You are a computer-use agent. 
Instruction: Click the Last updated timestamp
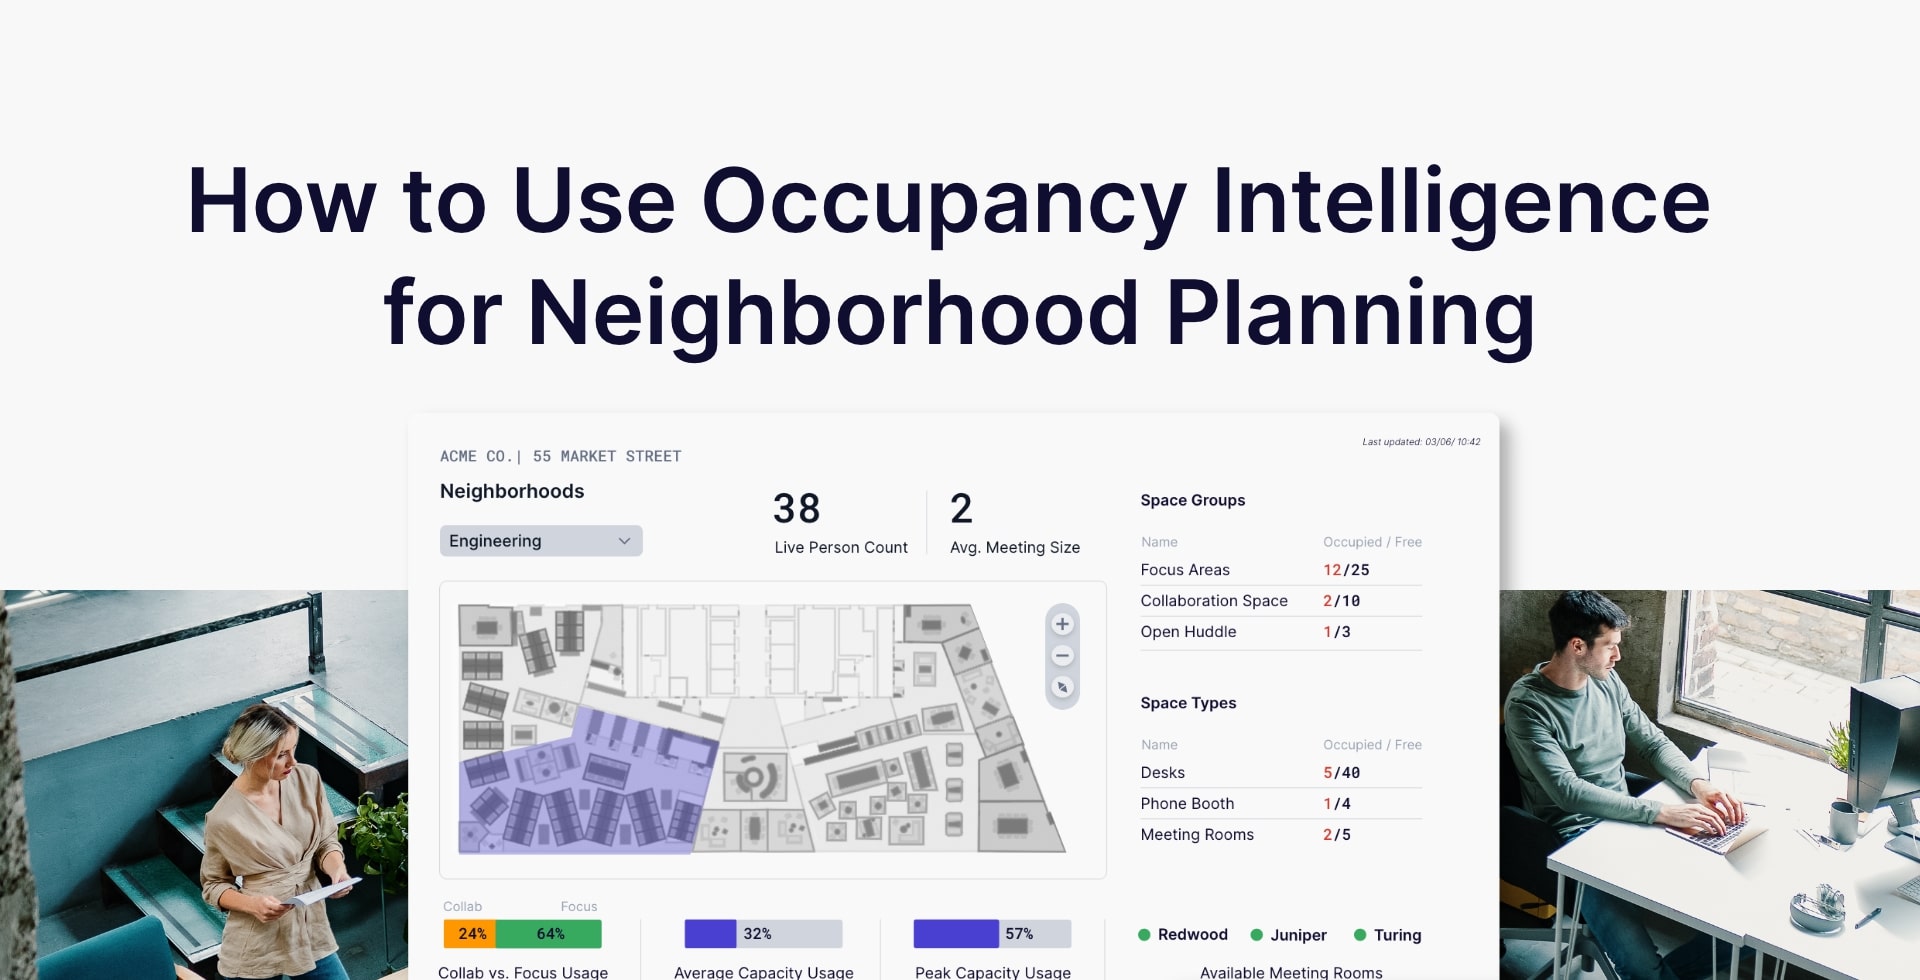pyautogui.click(x=1421, y=441)
